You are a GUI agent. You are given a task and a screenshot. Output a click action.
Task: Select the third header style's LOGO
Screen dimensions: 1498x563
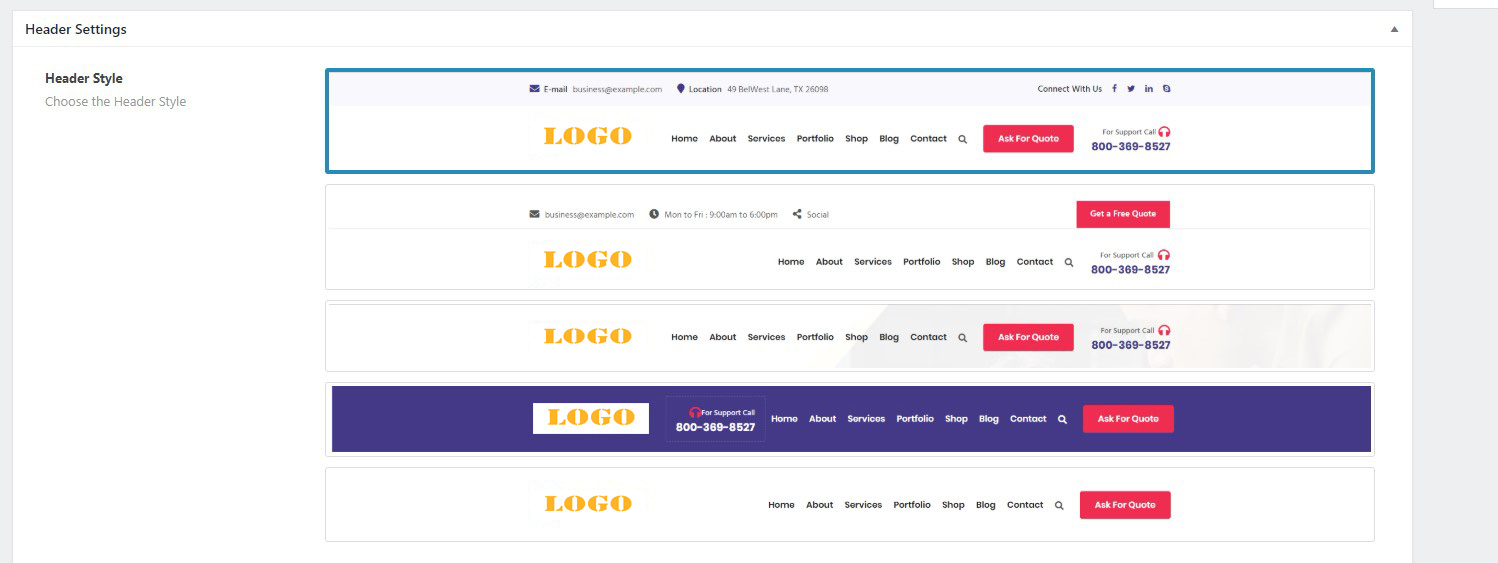pos(587,337)
